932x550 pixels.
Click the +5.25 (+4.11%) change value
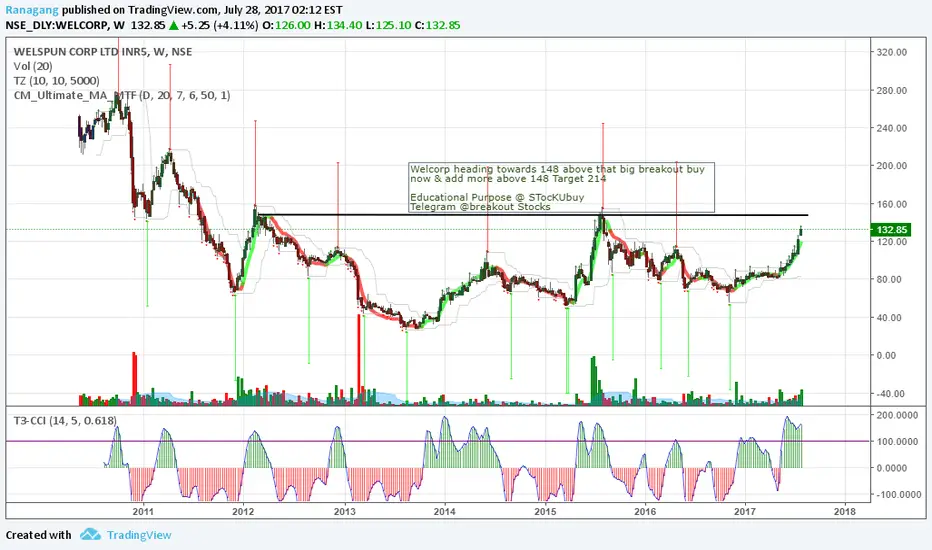(x=219, y=25)
